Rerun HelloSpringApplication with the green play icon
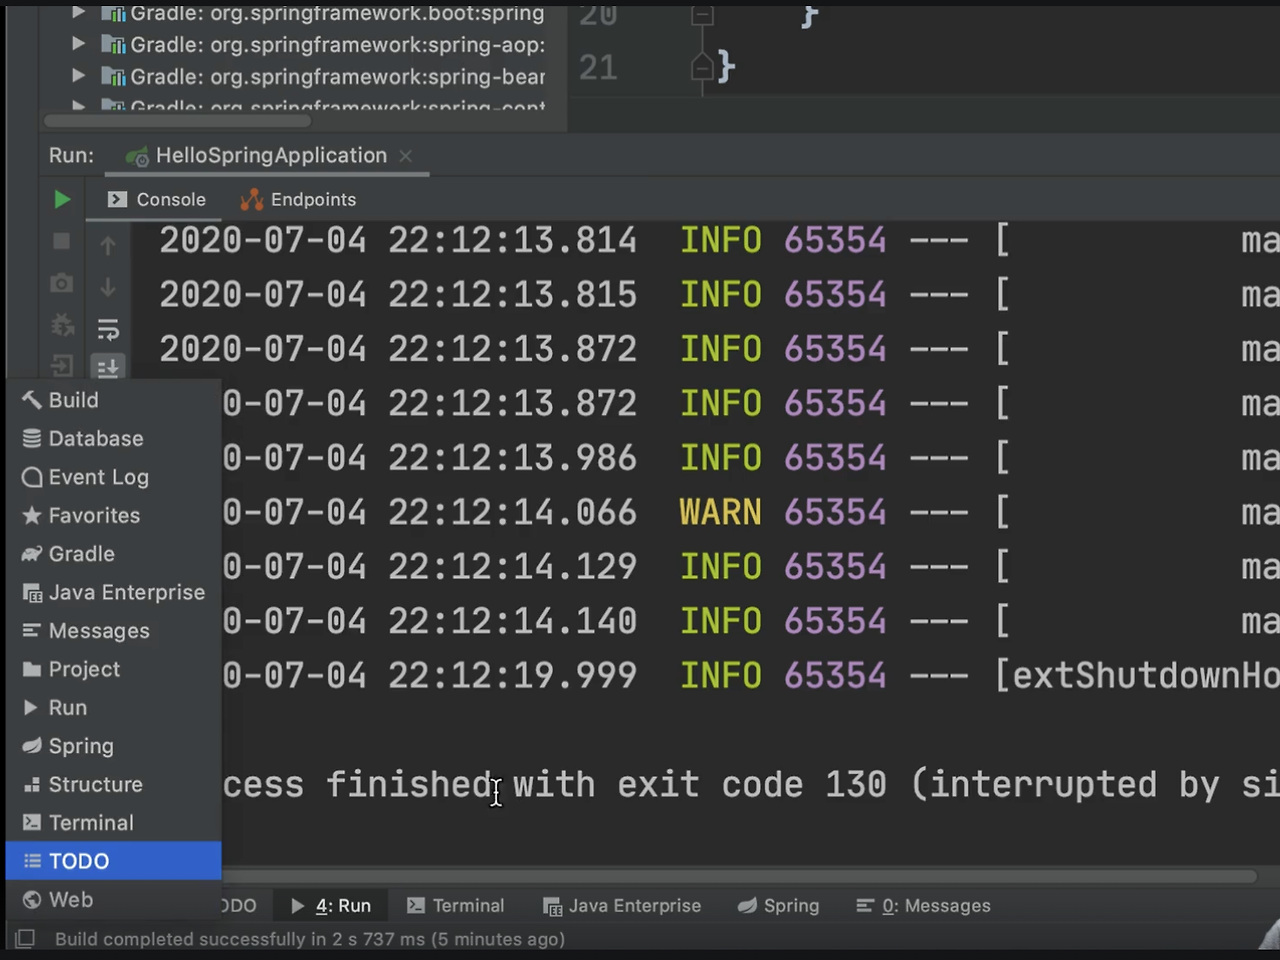 61,199
